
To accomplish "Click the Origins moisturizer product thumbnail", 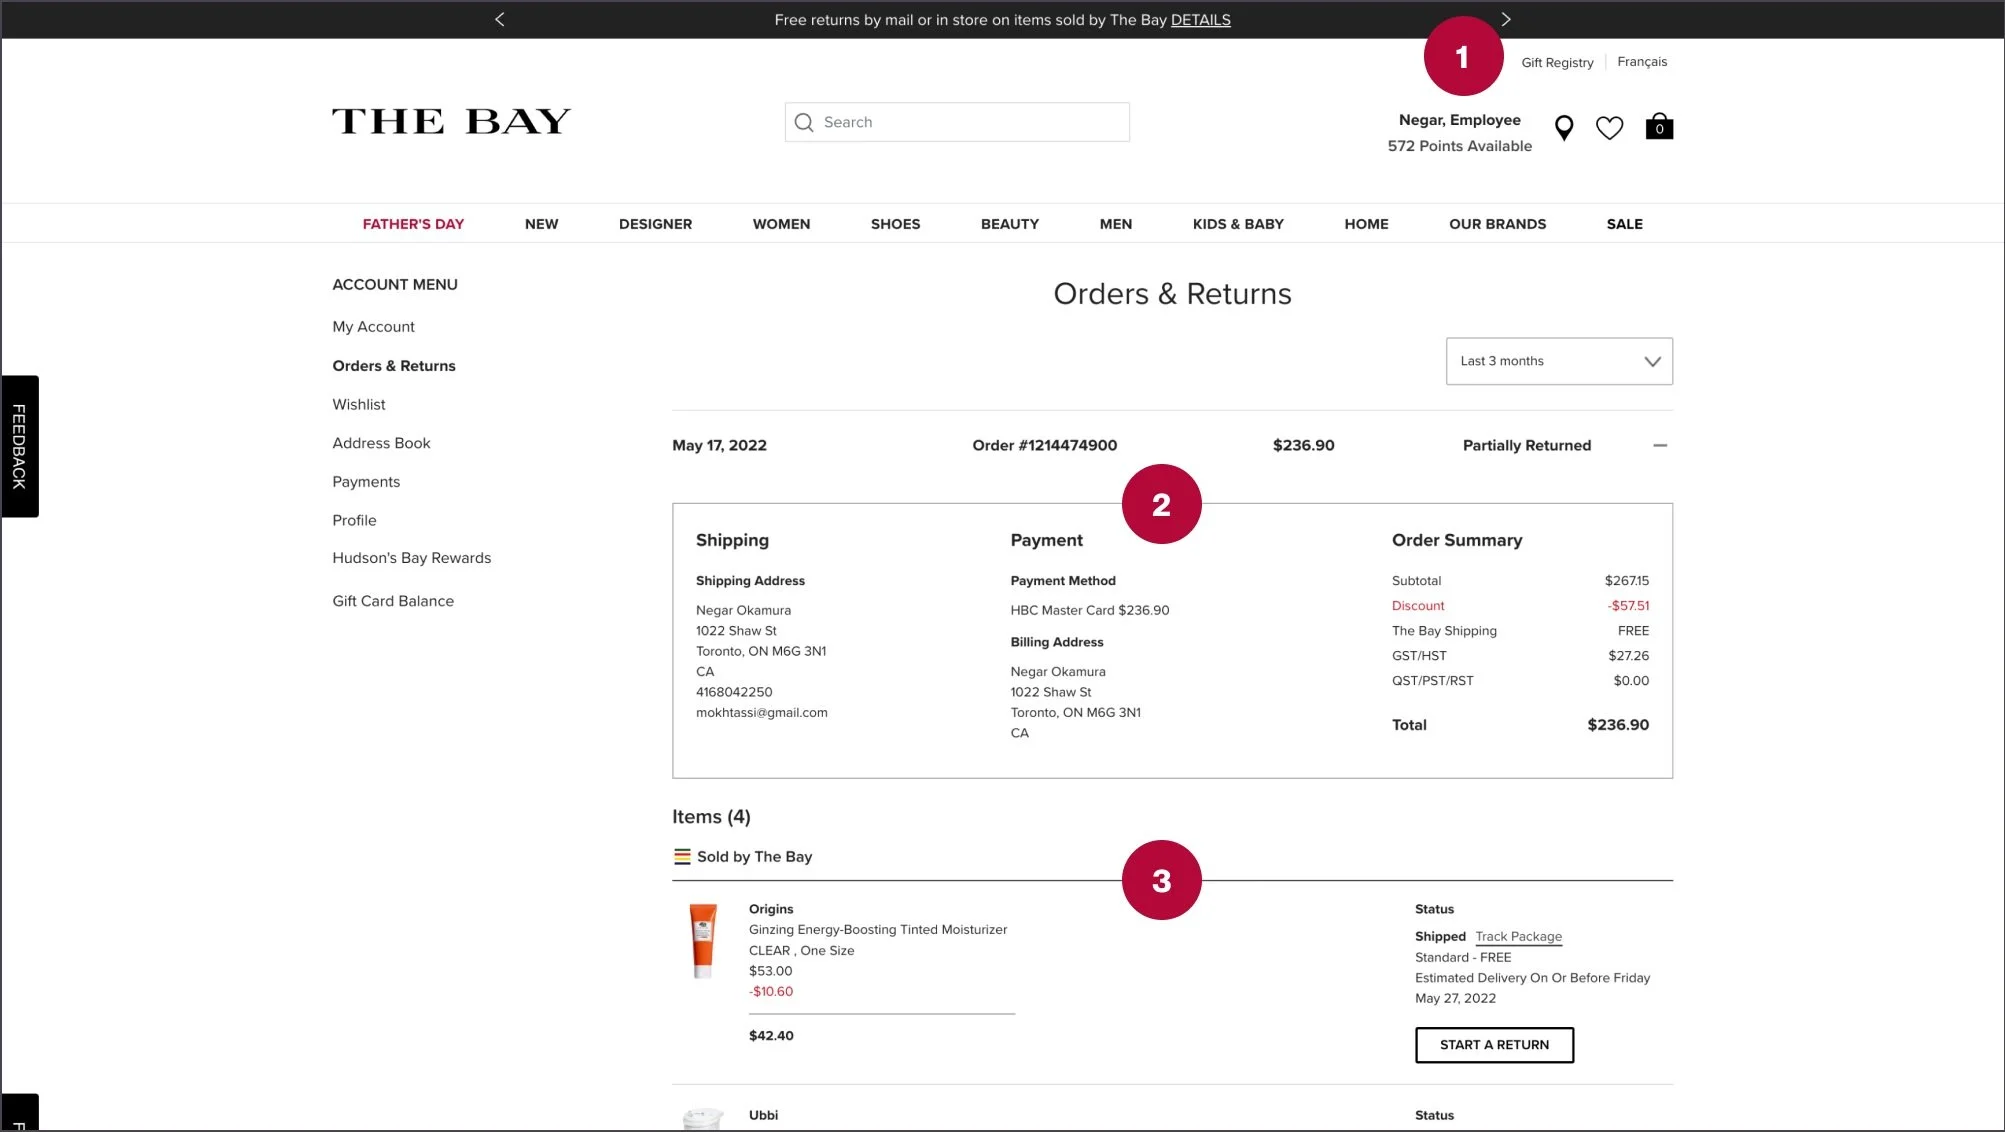I will tap(703, 941).
